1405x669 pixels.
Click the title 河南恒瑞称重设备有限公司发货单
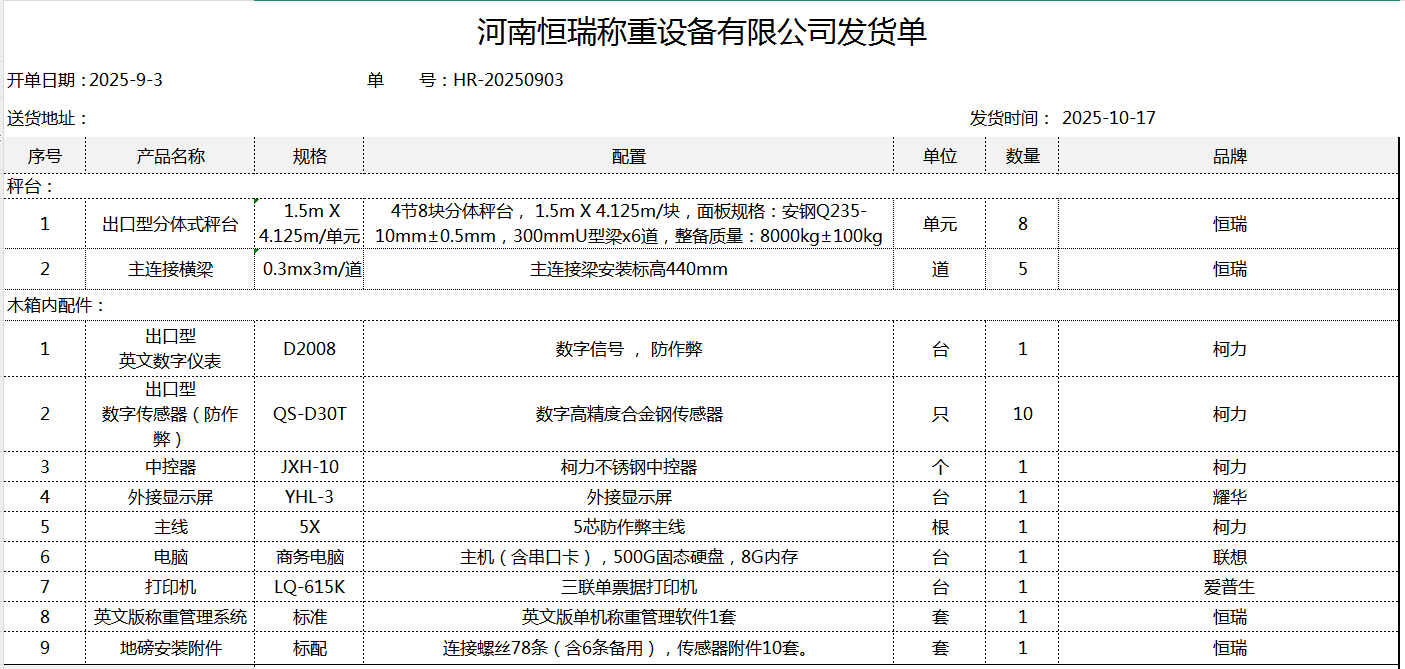point(702,33)
